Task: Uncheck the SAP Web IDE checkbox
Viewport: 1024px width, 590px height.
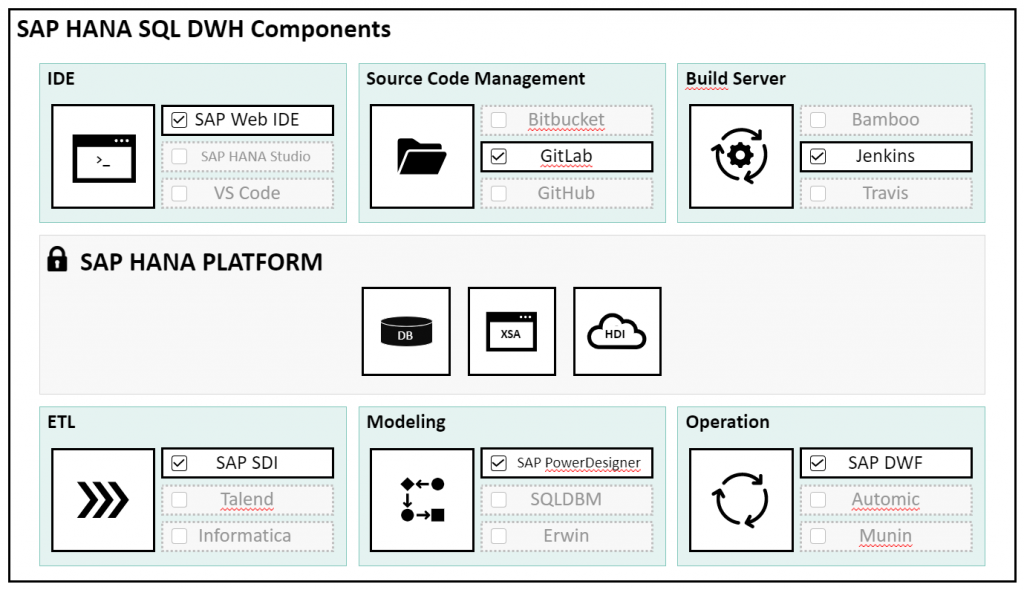Action: [x=179, y=120]
